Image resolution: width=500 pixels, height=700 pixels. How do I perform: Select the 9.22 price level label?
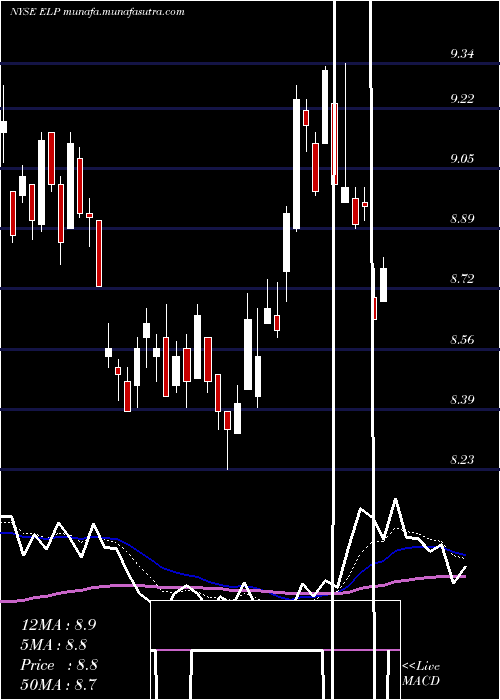[462, 99]
